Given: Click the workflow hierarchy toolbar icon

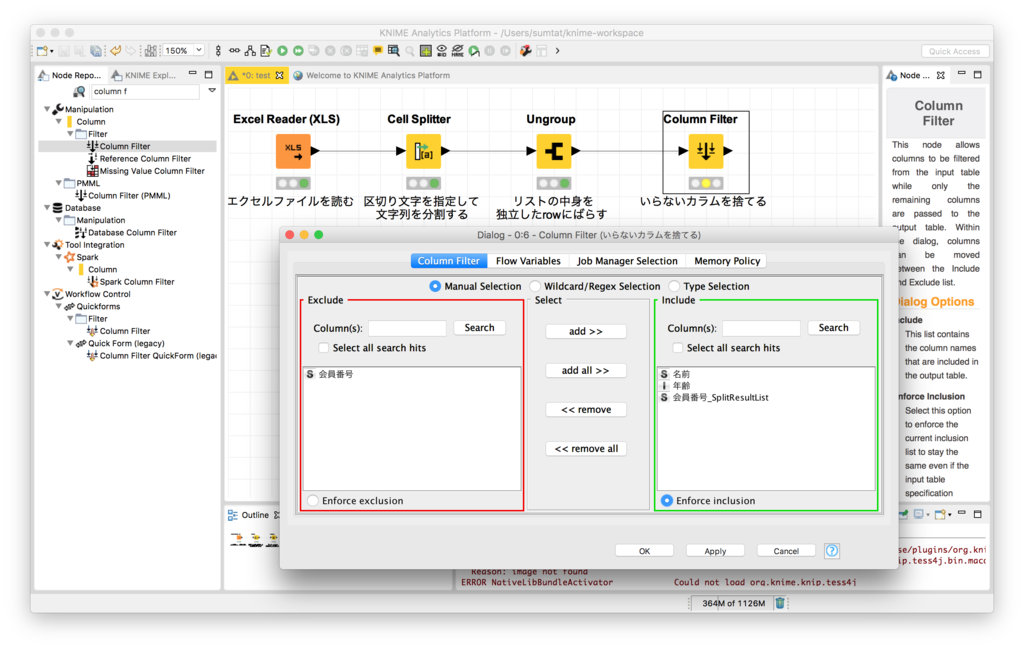Looking at the screenshot, I should pos(250,51).
